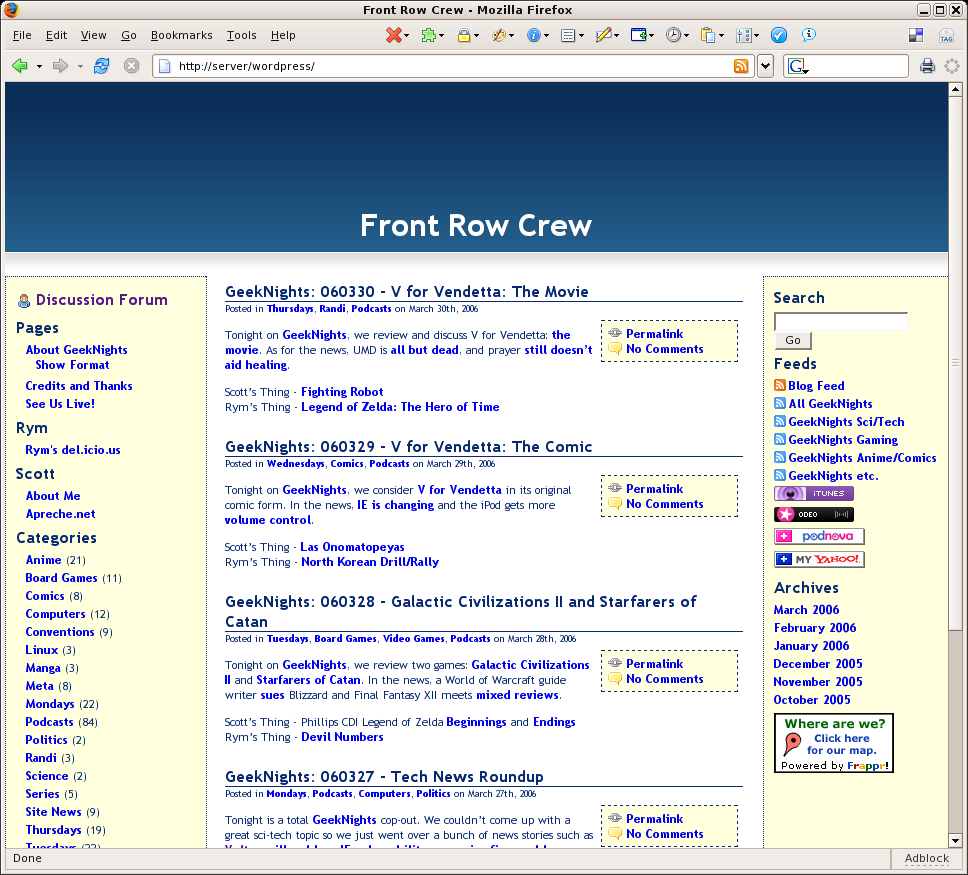
Task: Click the TAG label toolbar icon
Action: coord(946,36)
